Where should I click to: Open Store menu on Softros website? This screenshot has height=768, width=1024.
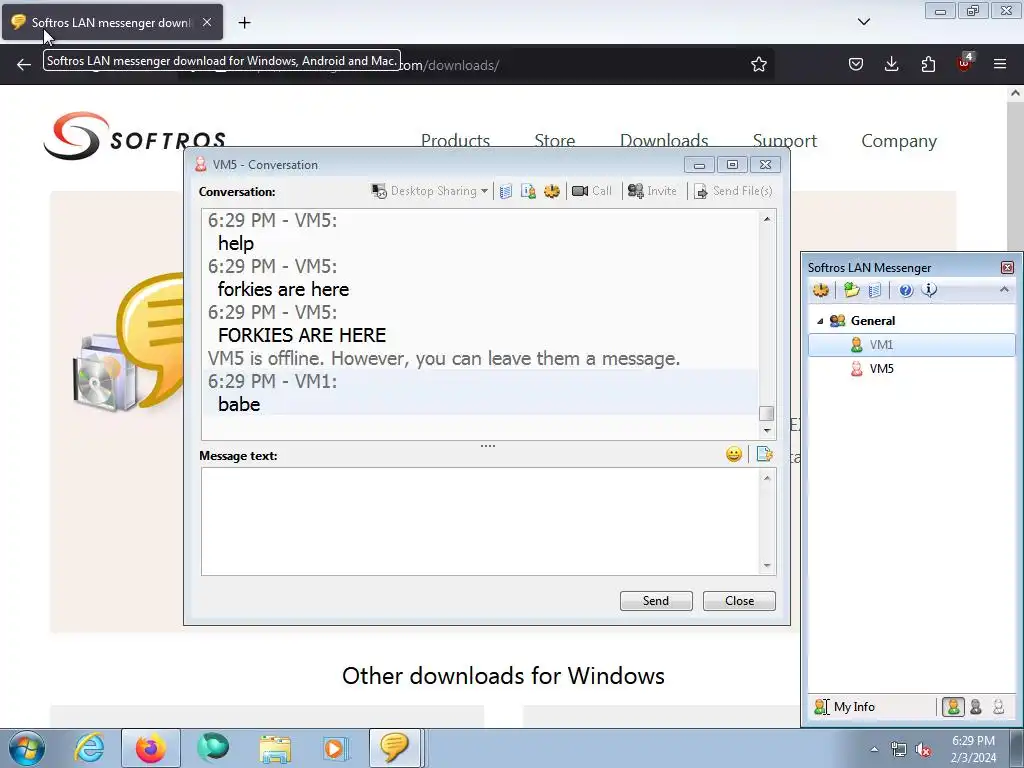554,140
